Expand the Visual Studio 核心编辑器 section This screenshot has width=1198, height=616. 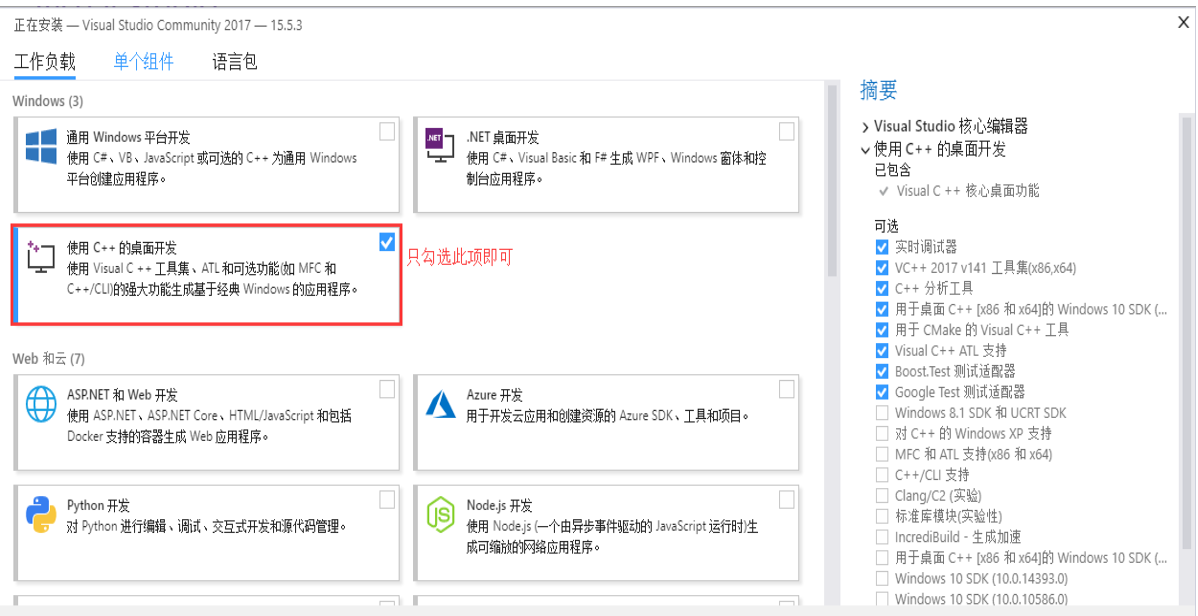(x=867, y=125)
